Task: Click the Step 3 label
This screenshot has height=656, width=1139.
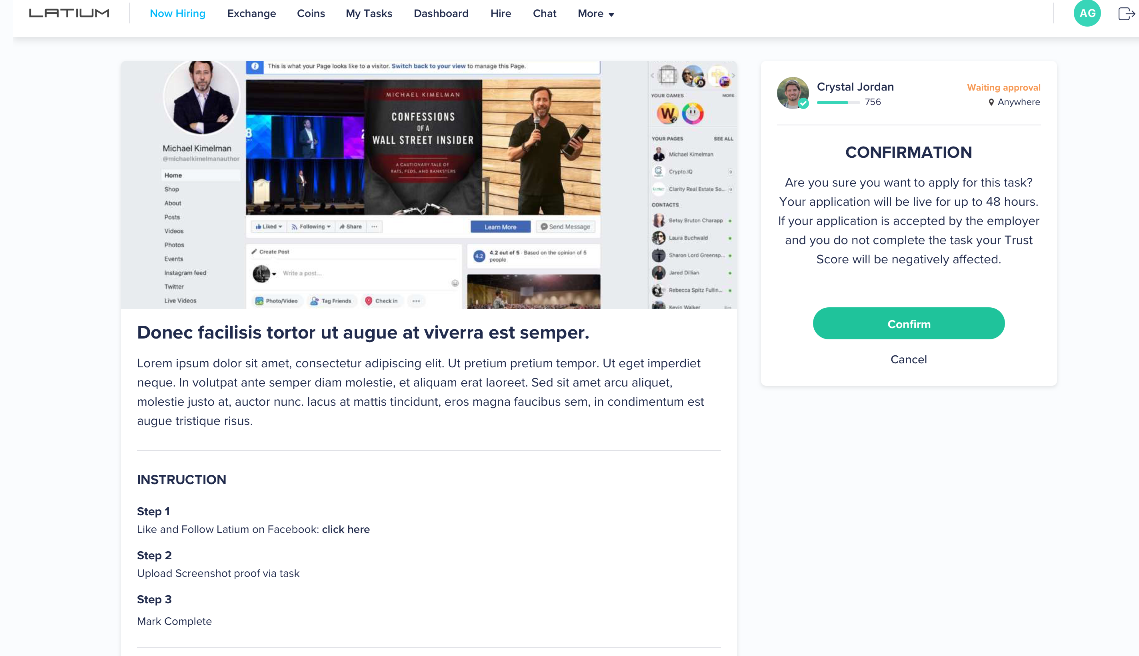Action: (x=154, y=599)
